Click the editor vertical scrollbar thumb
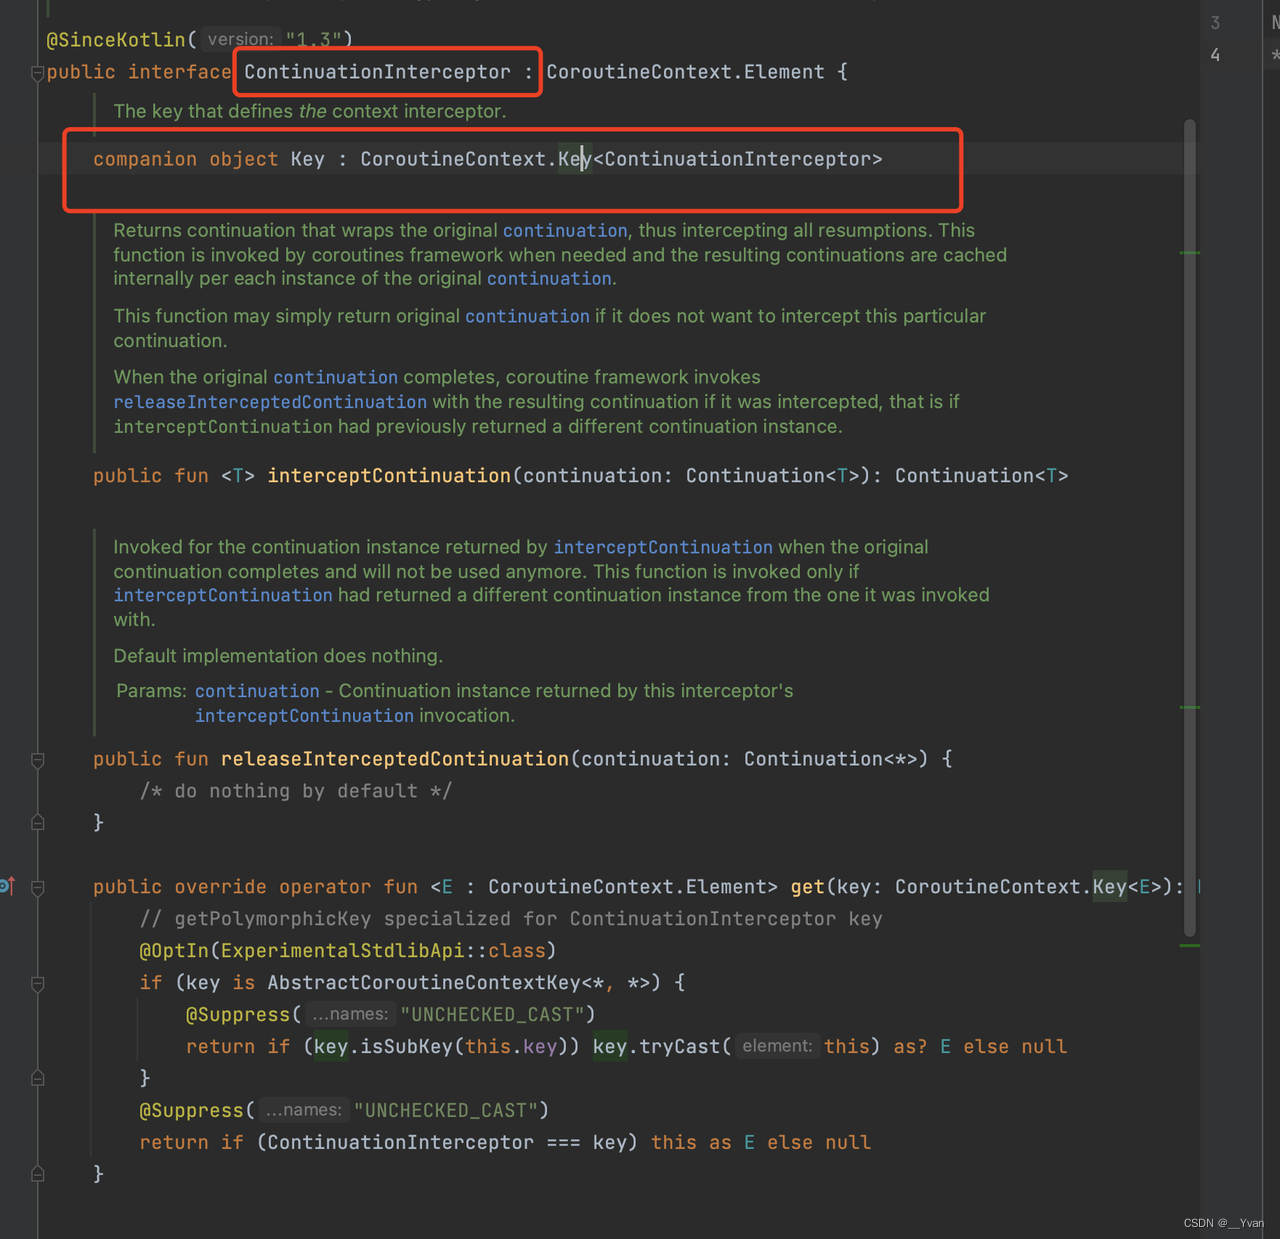1280x1239 pixels. (x=1190, y=526)
